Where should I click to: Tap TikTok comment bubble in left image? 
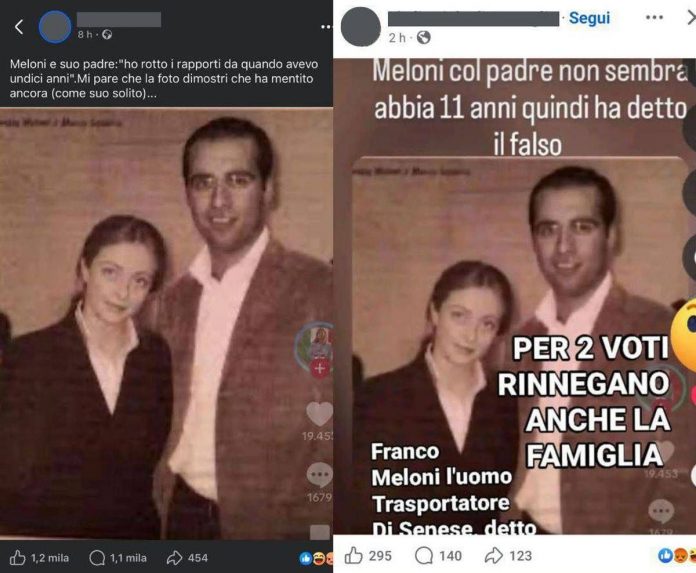click(320, 475)
